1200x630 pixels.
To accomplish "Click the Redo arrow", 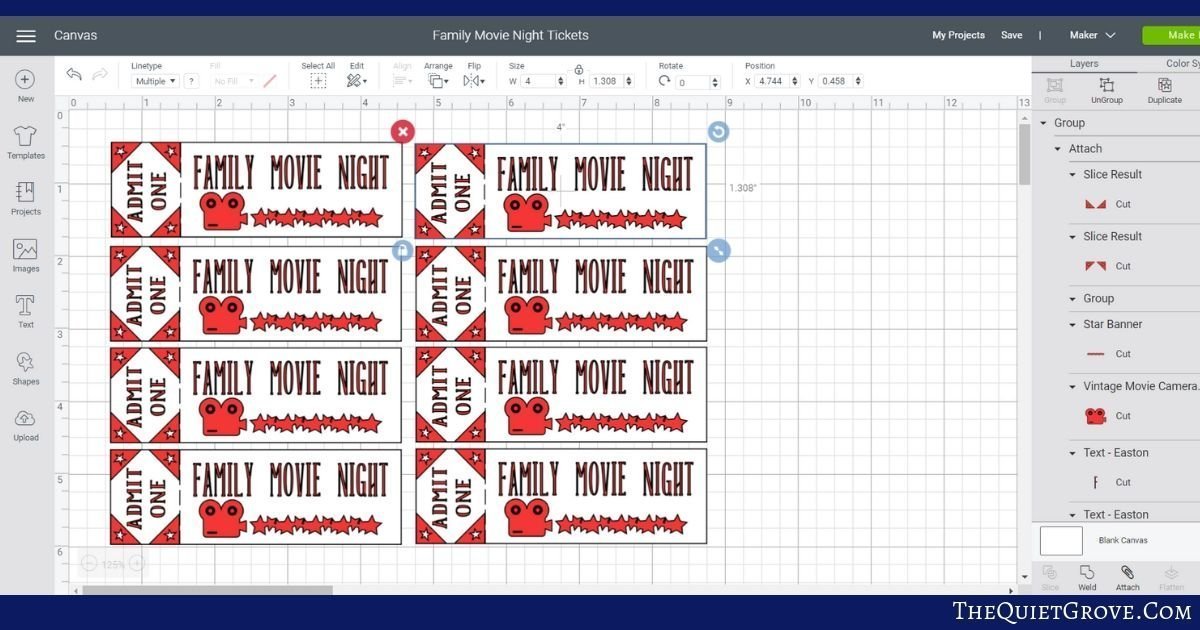I will (x=100, y=74).
